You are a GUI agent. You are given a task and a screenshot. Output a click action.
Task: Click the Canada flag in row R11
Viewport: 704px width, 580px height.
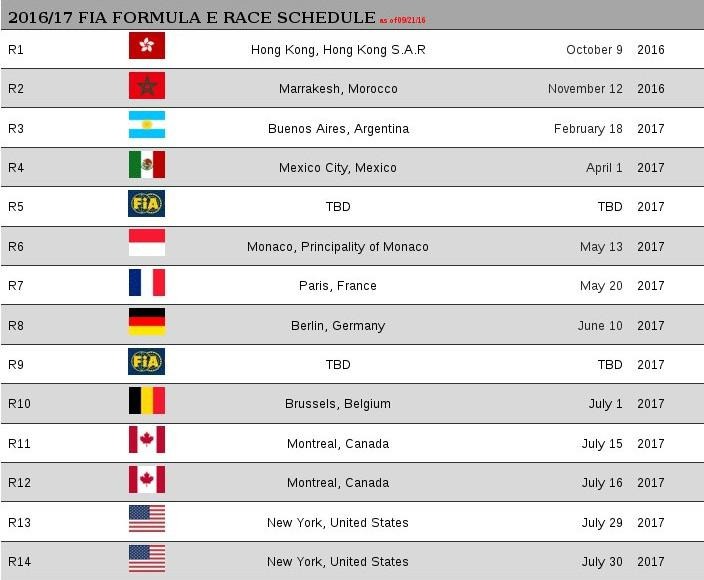(147, 439)
